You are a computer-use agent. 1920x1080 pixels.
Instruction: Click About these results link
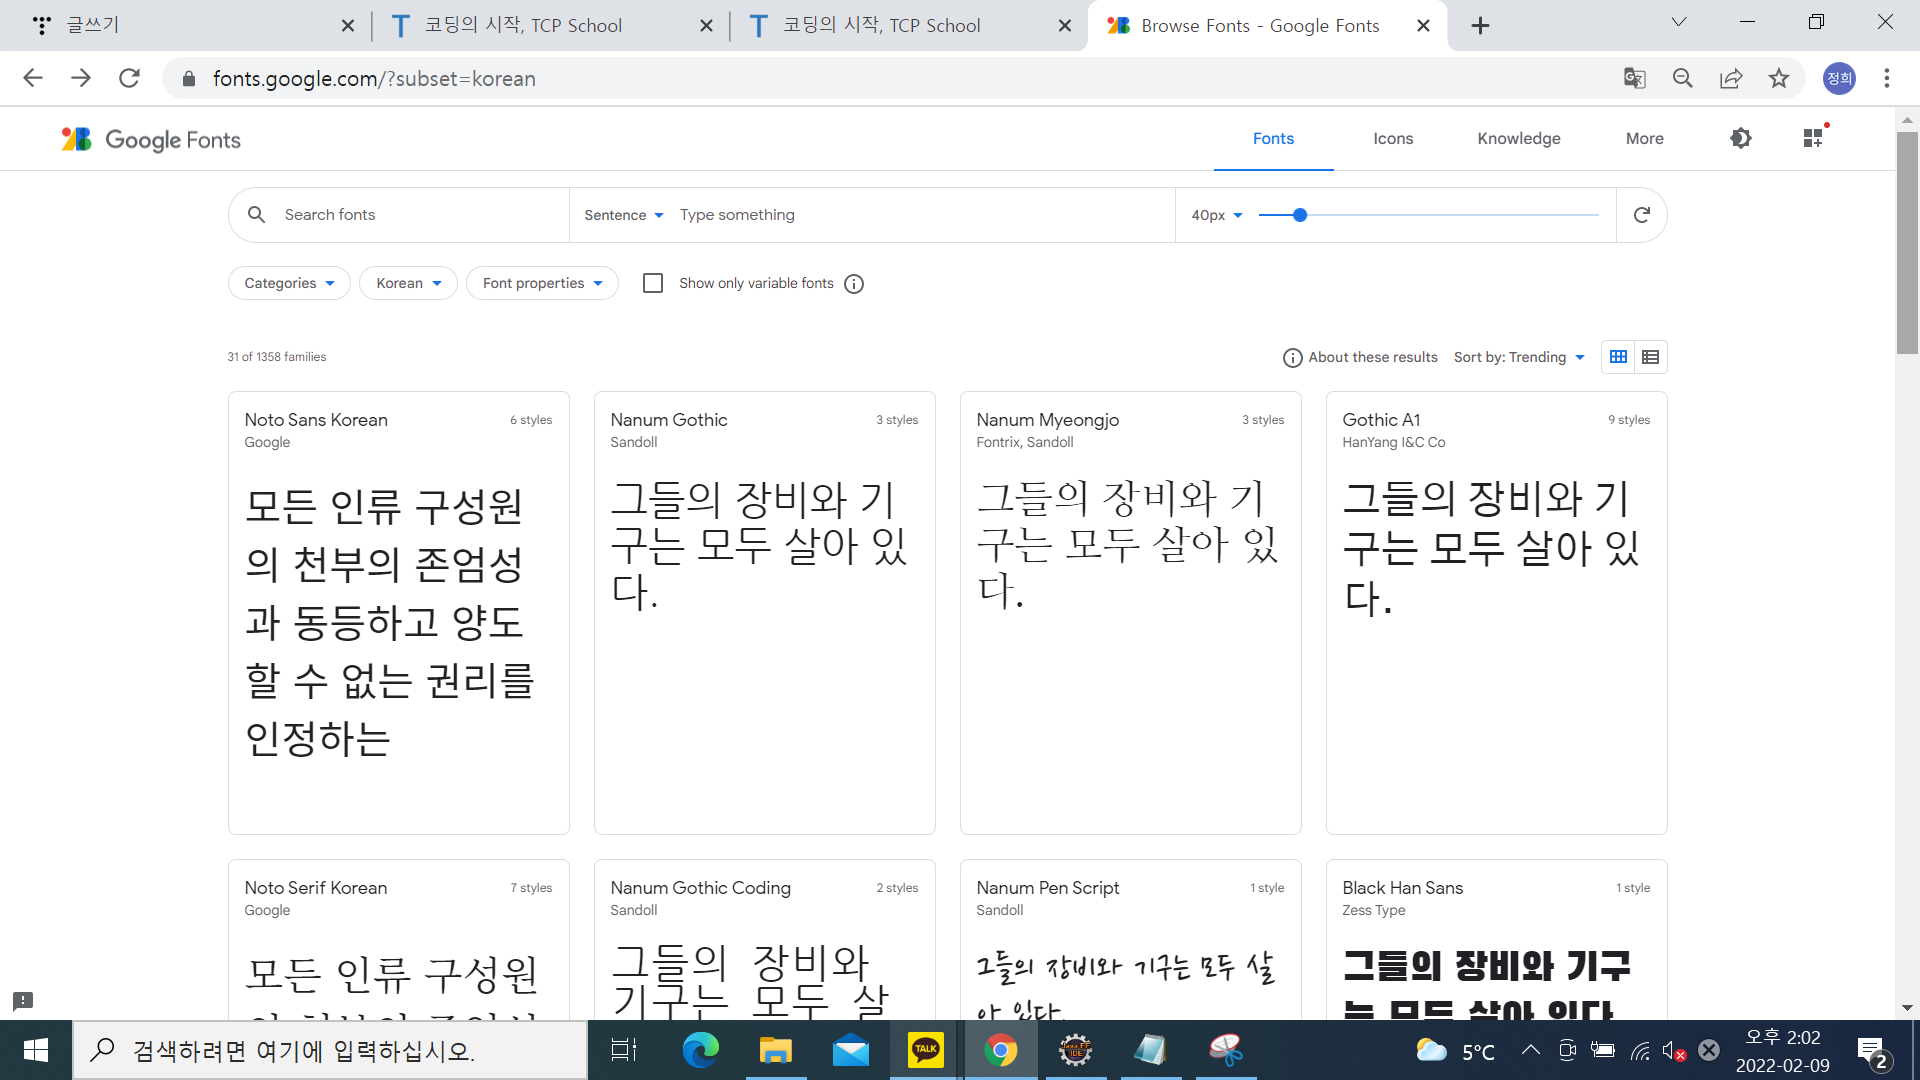1361,357
